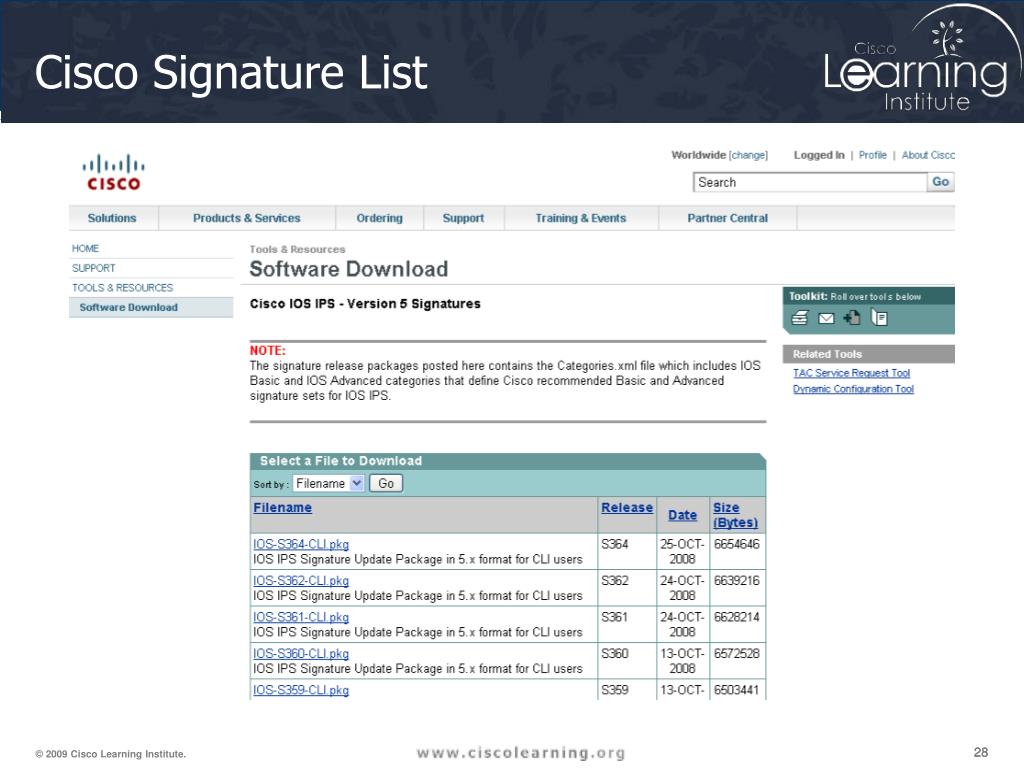The image size is (1024, 768).
Task: Sort by the Filename column header
Action: [283, 508]
